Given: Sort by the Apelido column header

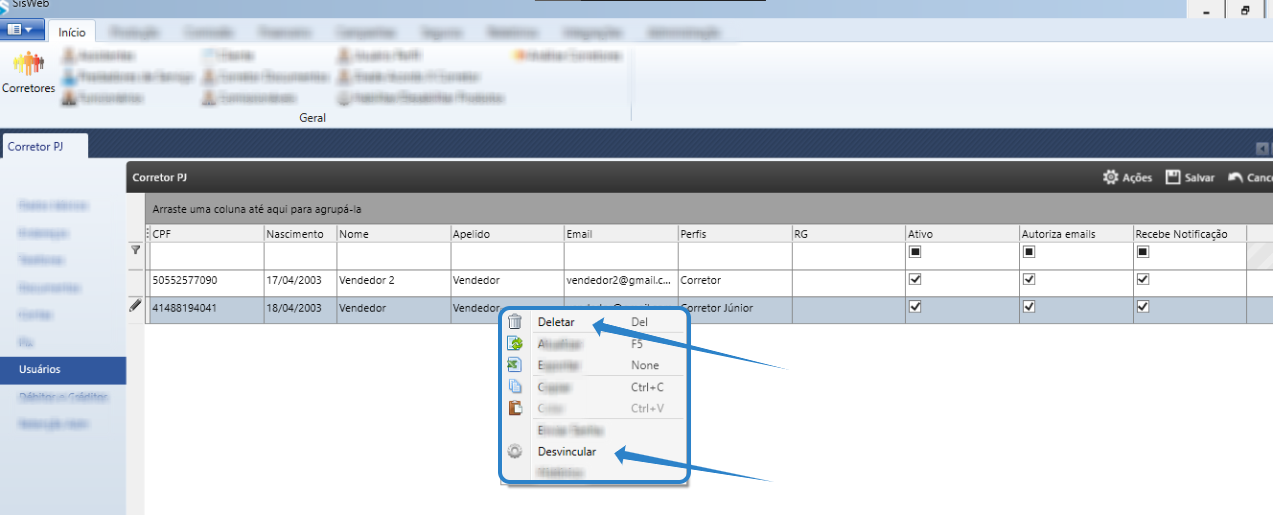Looking at the screenshot, I should tap(507, 234).
